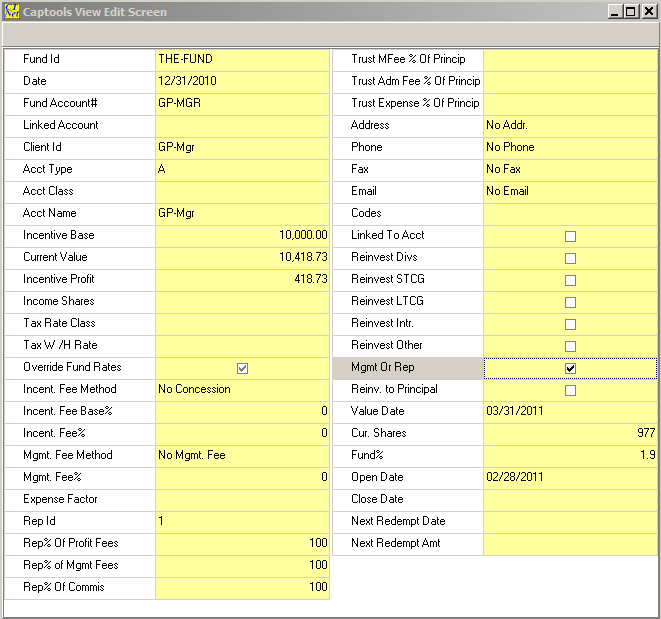Click the Fund Id value field

tap(242, 59)
